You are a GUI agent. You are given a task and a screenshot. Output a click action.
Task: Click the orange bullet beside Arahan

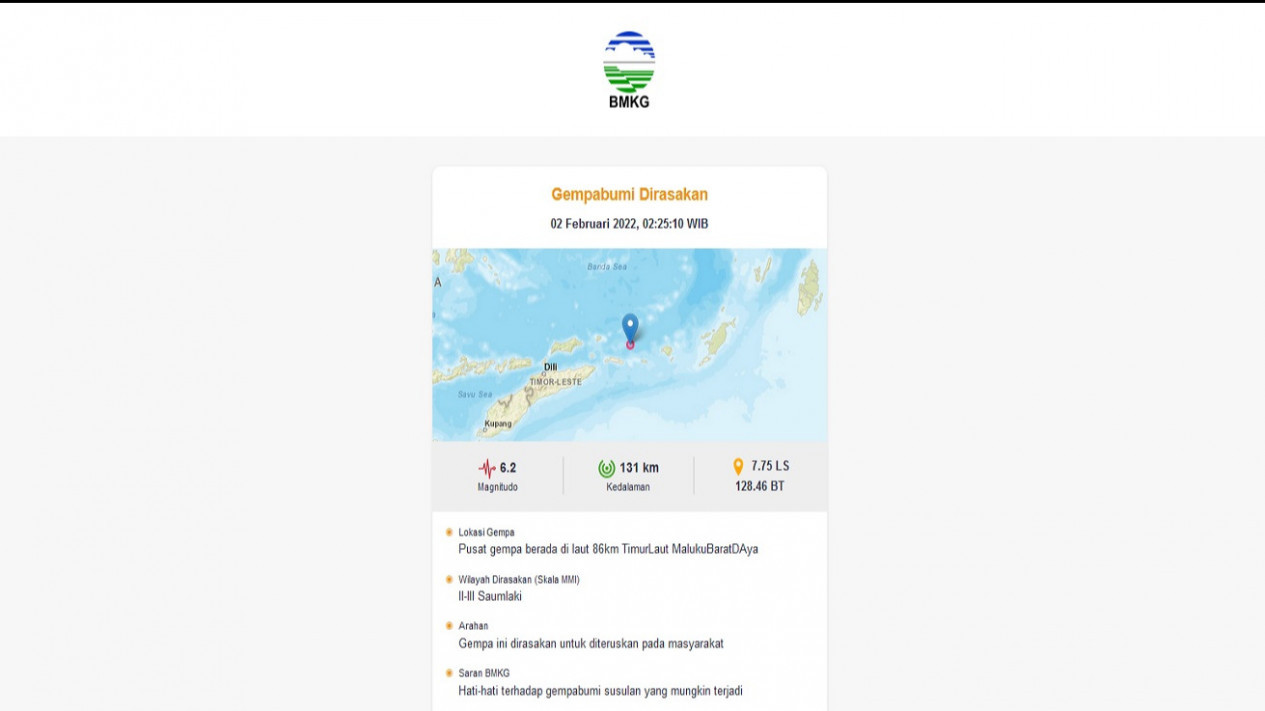click(447, 626)
